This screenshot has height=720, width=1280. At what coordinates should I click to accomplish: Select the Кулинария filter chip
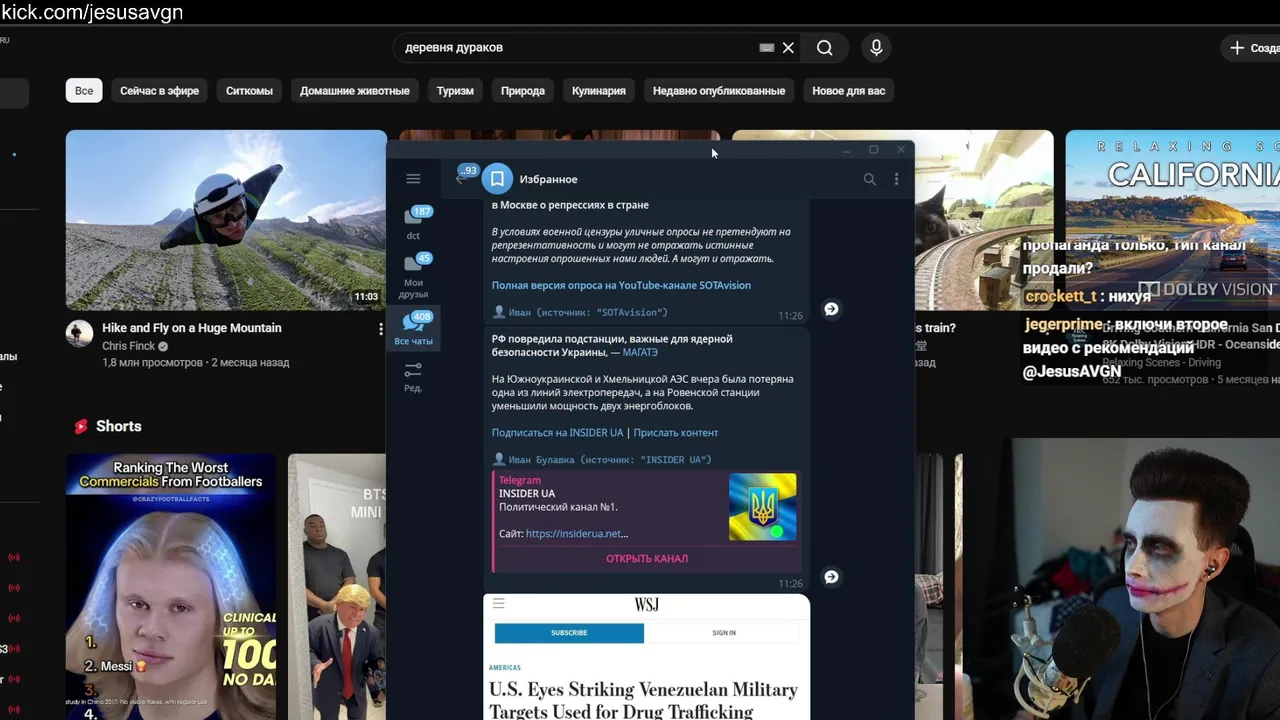point(599,91)
